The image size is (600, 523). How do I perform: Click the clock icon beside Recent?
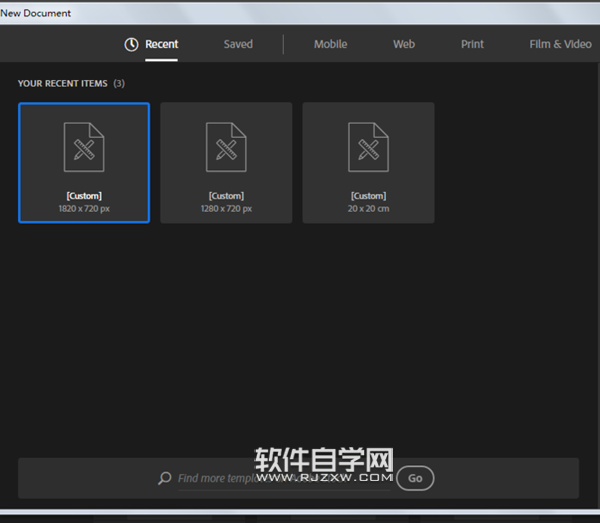coord(131,44)
